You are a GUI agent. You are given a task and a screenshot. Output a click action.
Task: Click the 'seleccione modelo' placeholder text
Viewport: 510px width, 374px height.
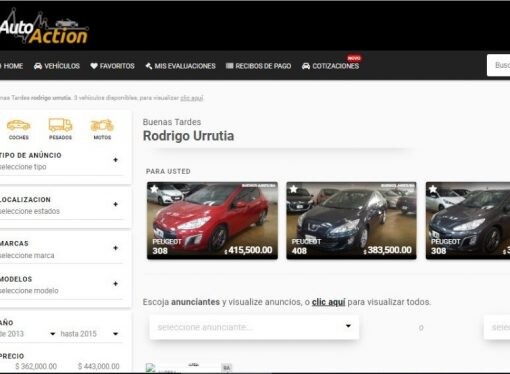[29, 291]
